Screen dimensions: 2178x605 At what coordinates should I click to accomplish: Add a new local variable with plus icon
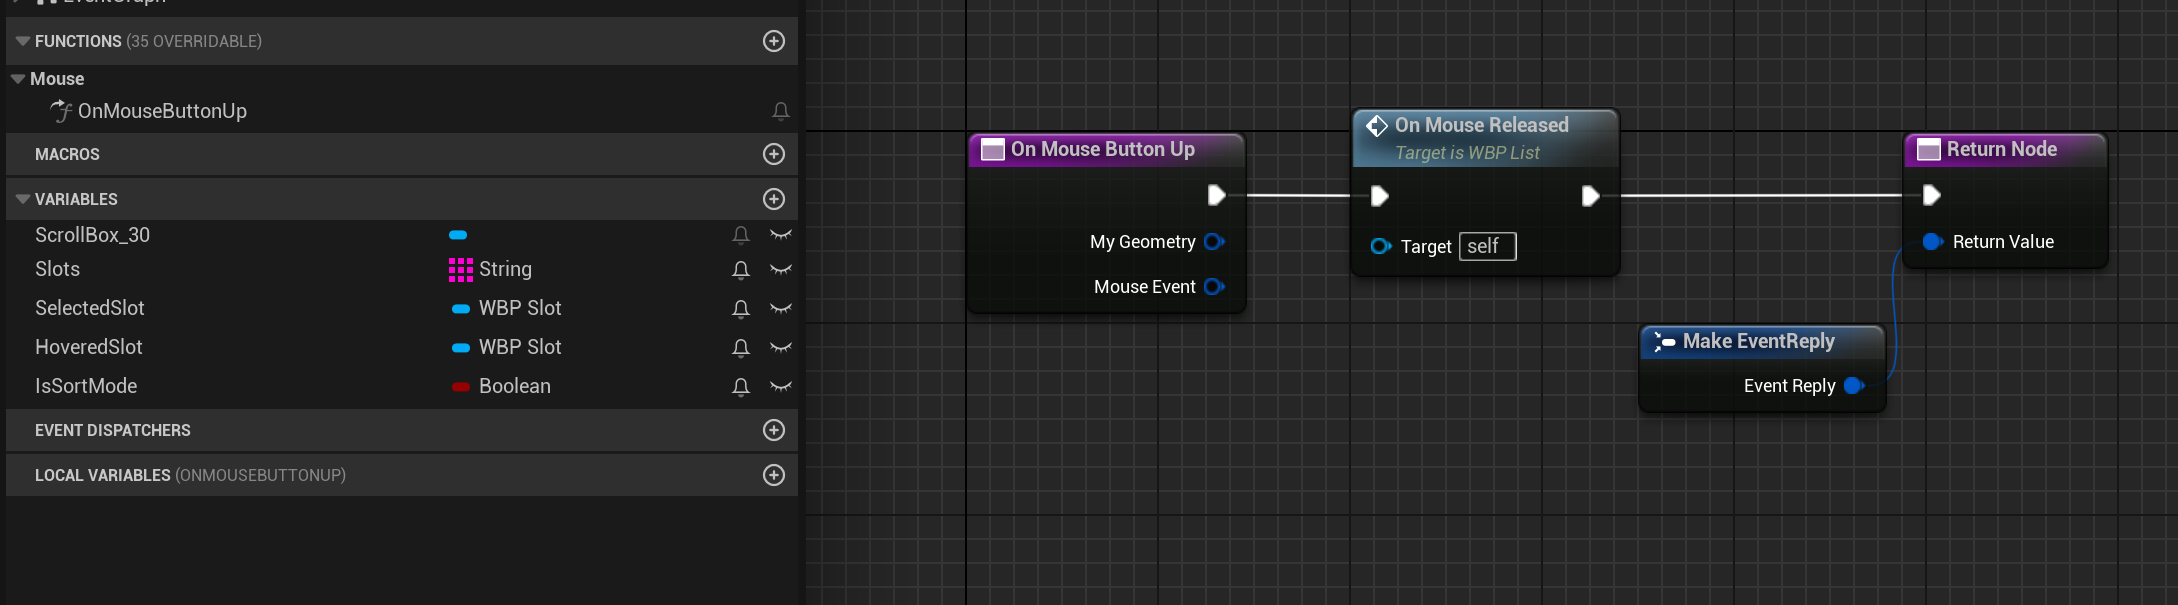(774, 475)
